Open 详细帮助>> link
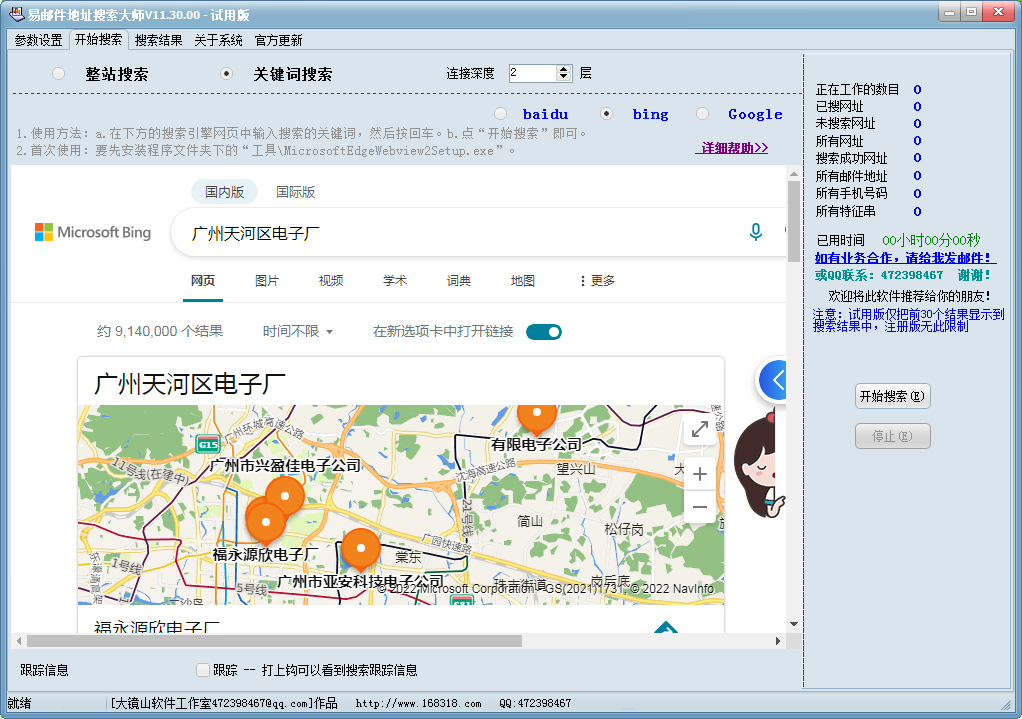Image resolution: width=1022 pixels, height=719 pixels. click(x=731, y=148)
